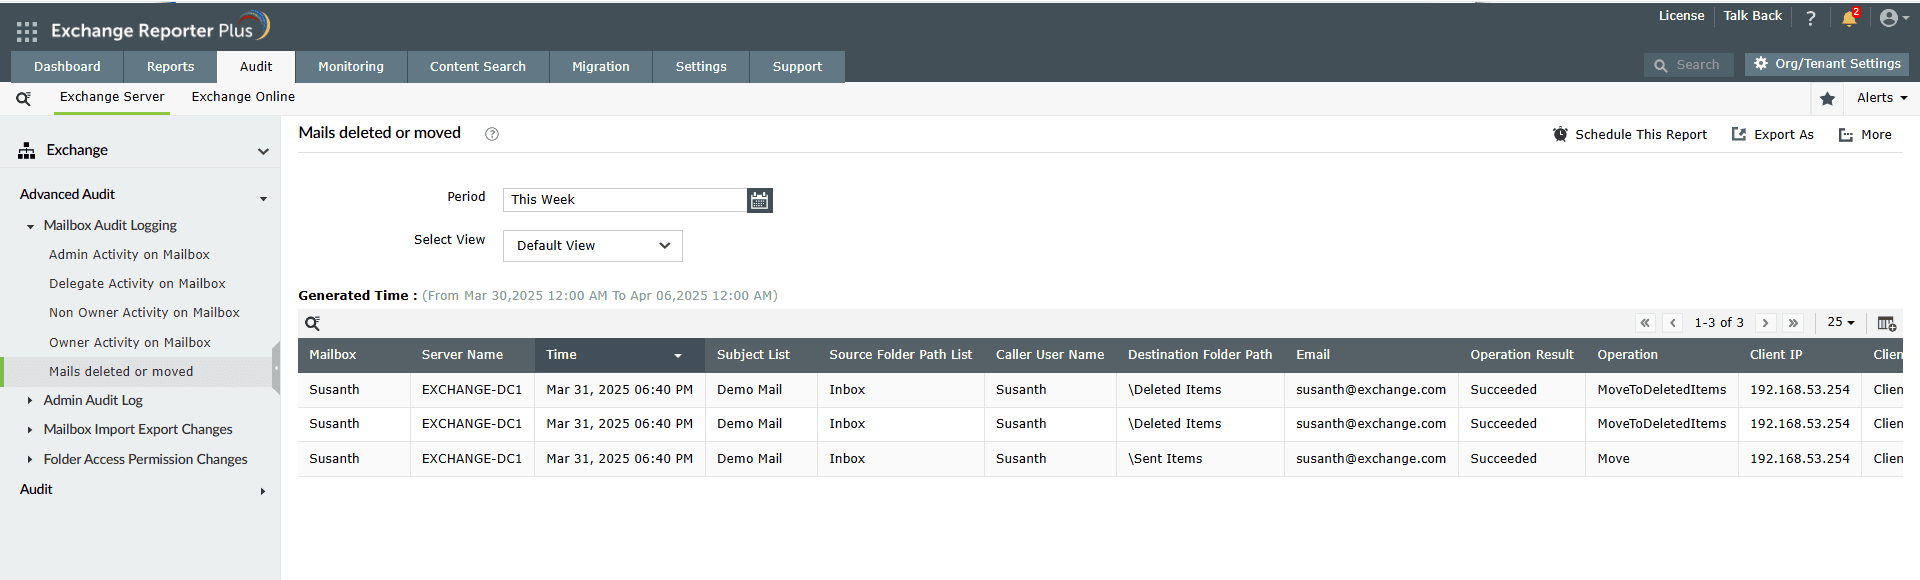The height and width of the screenshot is (580, 1920).
Task: Go to the previous results page
Action: point(1673,323)
